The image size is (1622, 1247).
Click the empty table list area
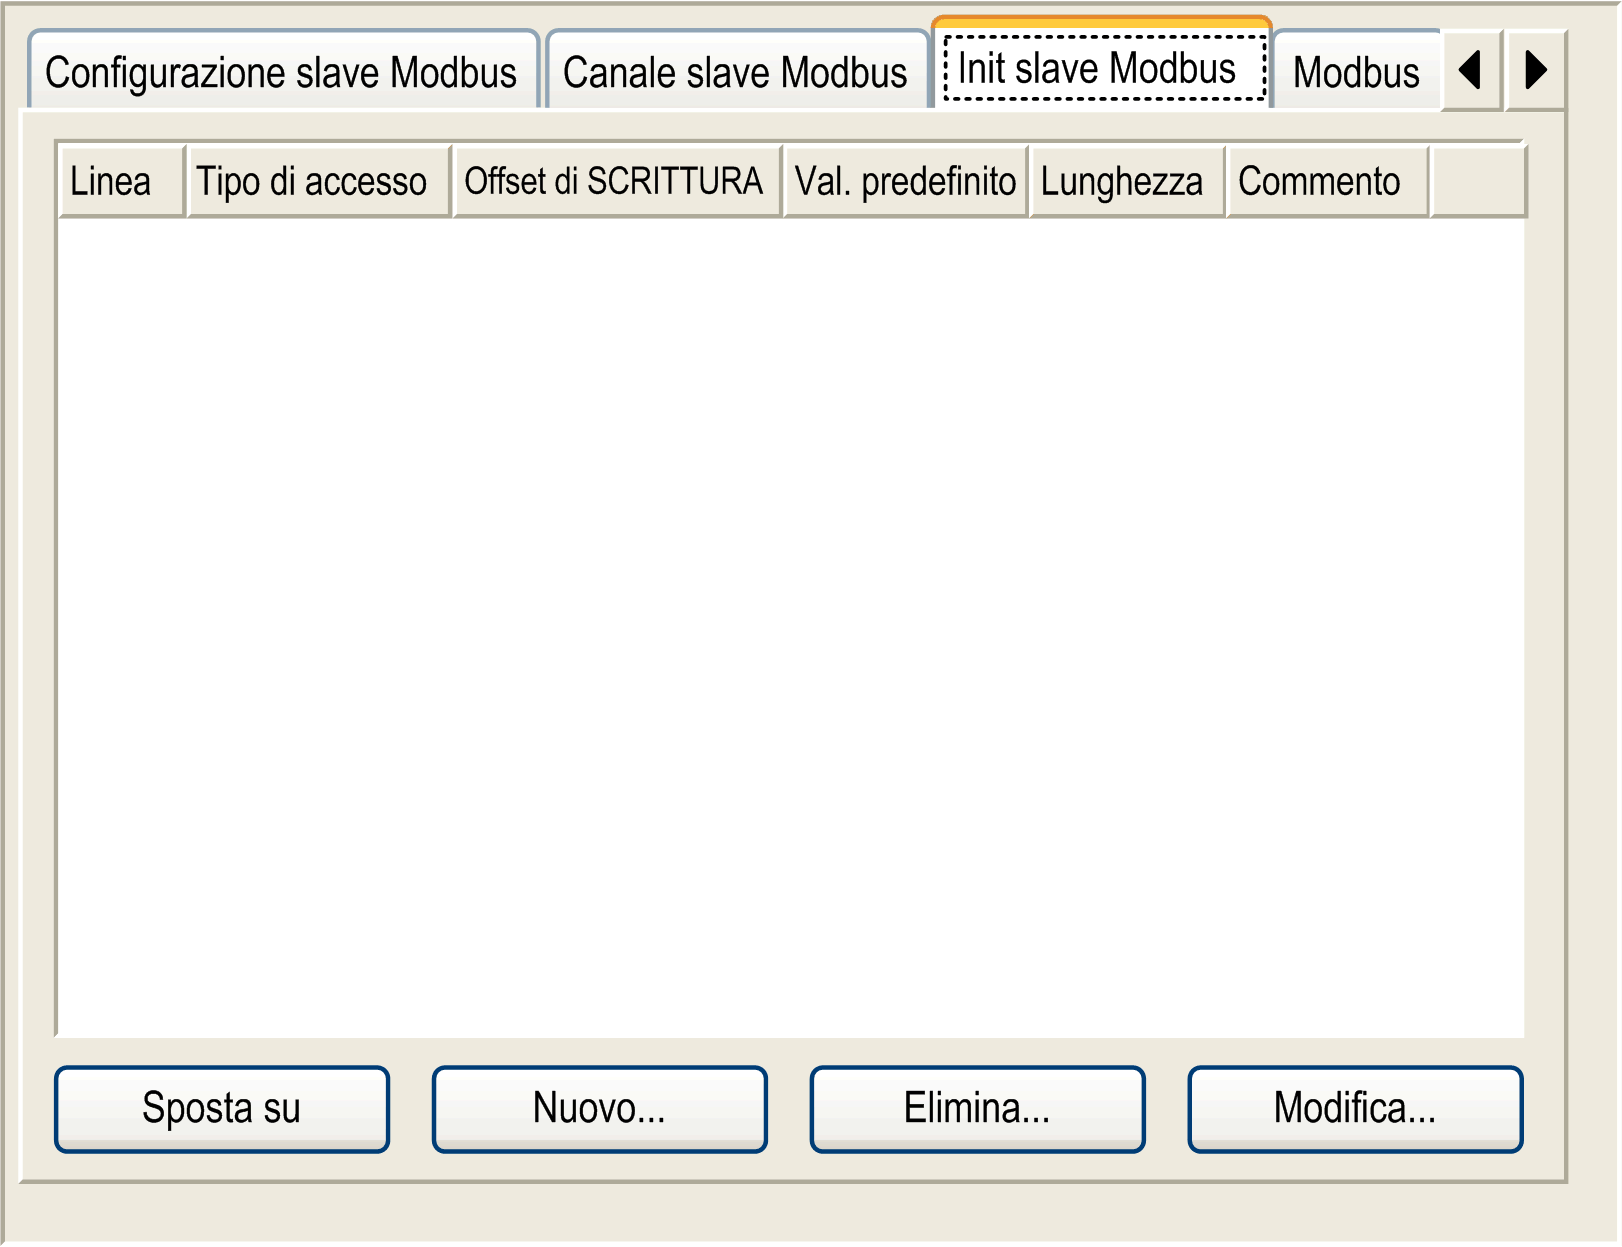(791, 627)
